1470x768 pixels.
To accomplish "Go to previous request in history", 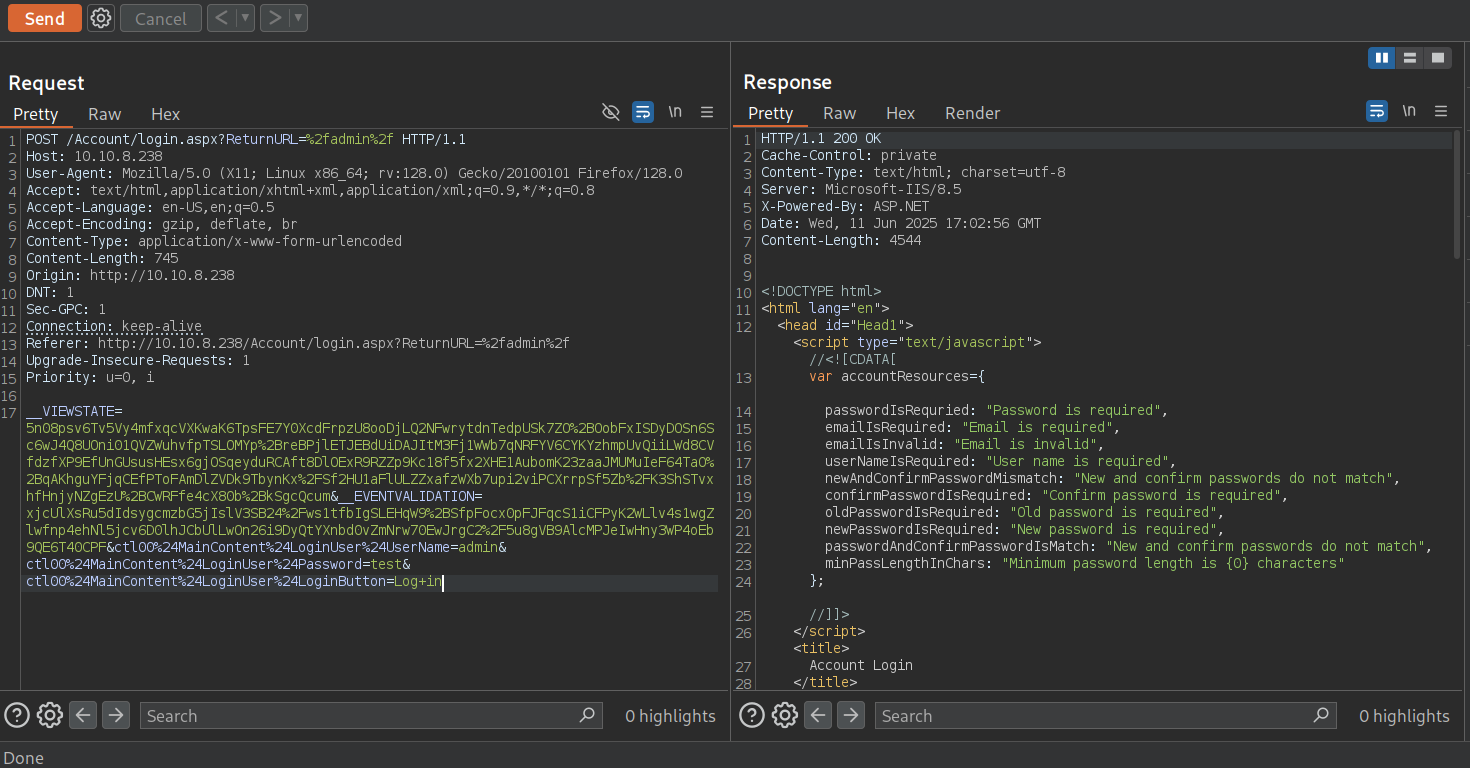I will (222, 18).
